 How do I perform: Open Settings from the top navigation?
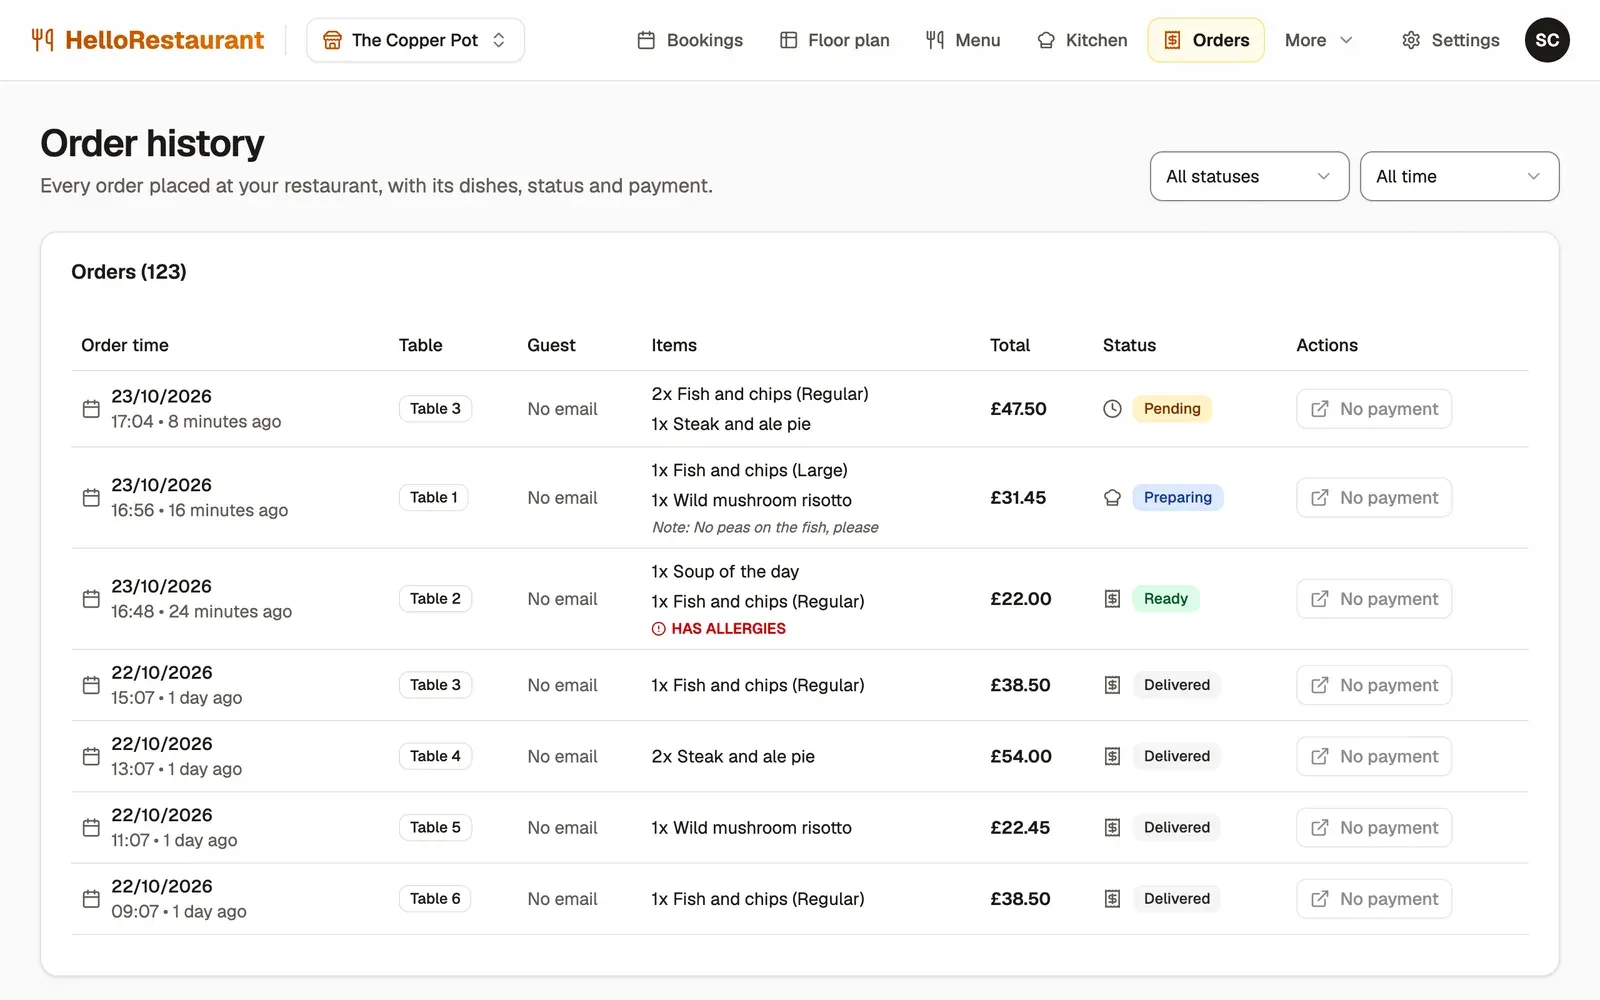pyautogui.click(x=1451, y=40)
